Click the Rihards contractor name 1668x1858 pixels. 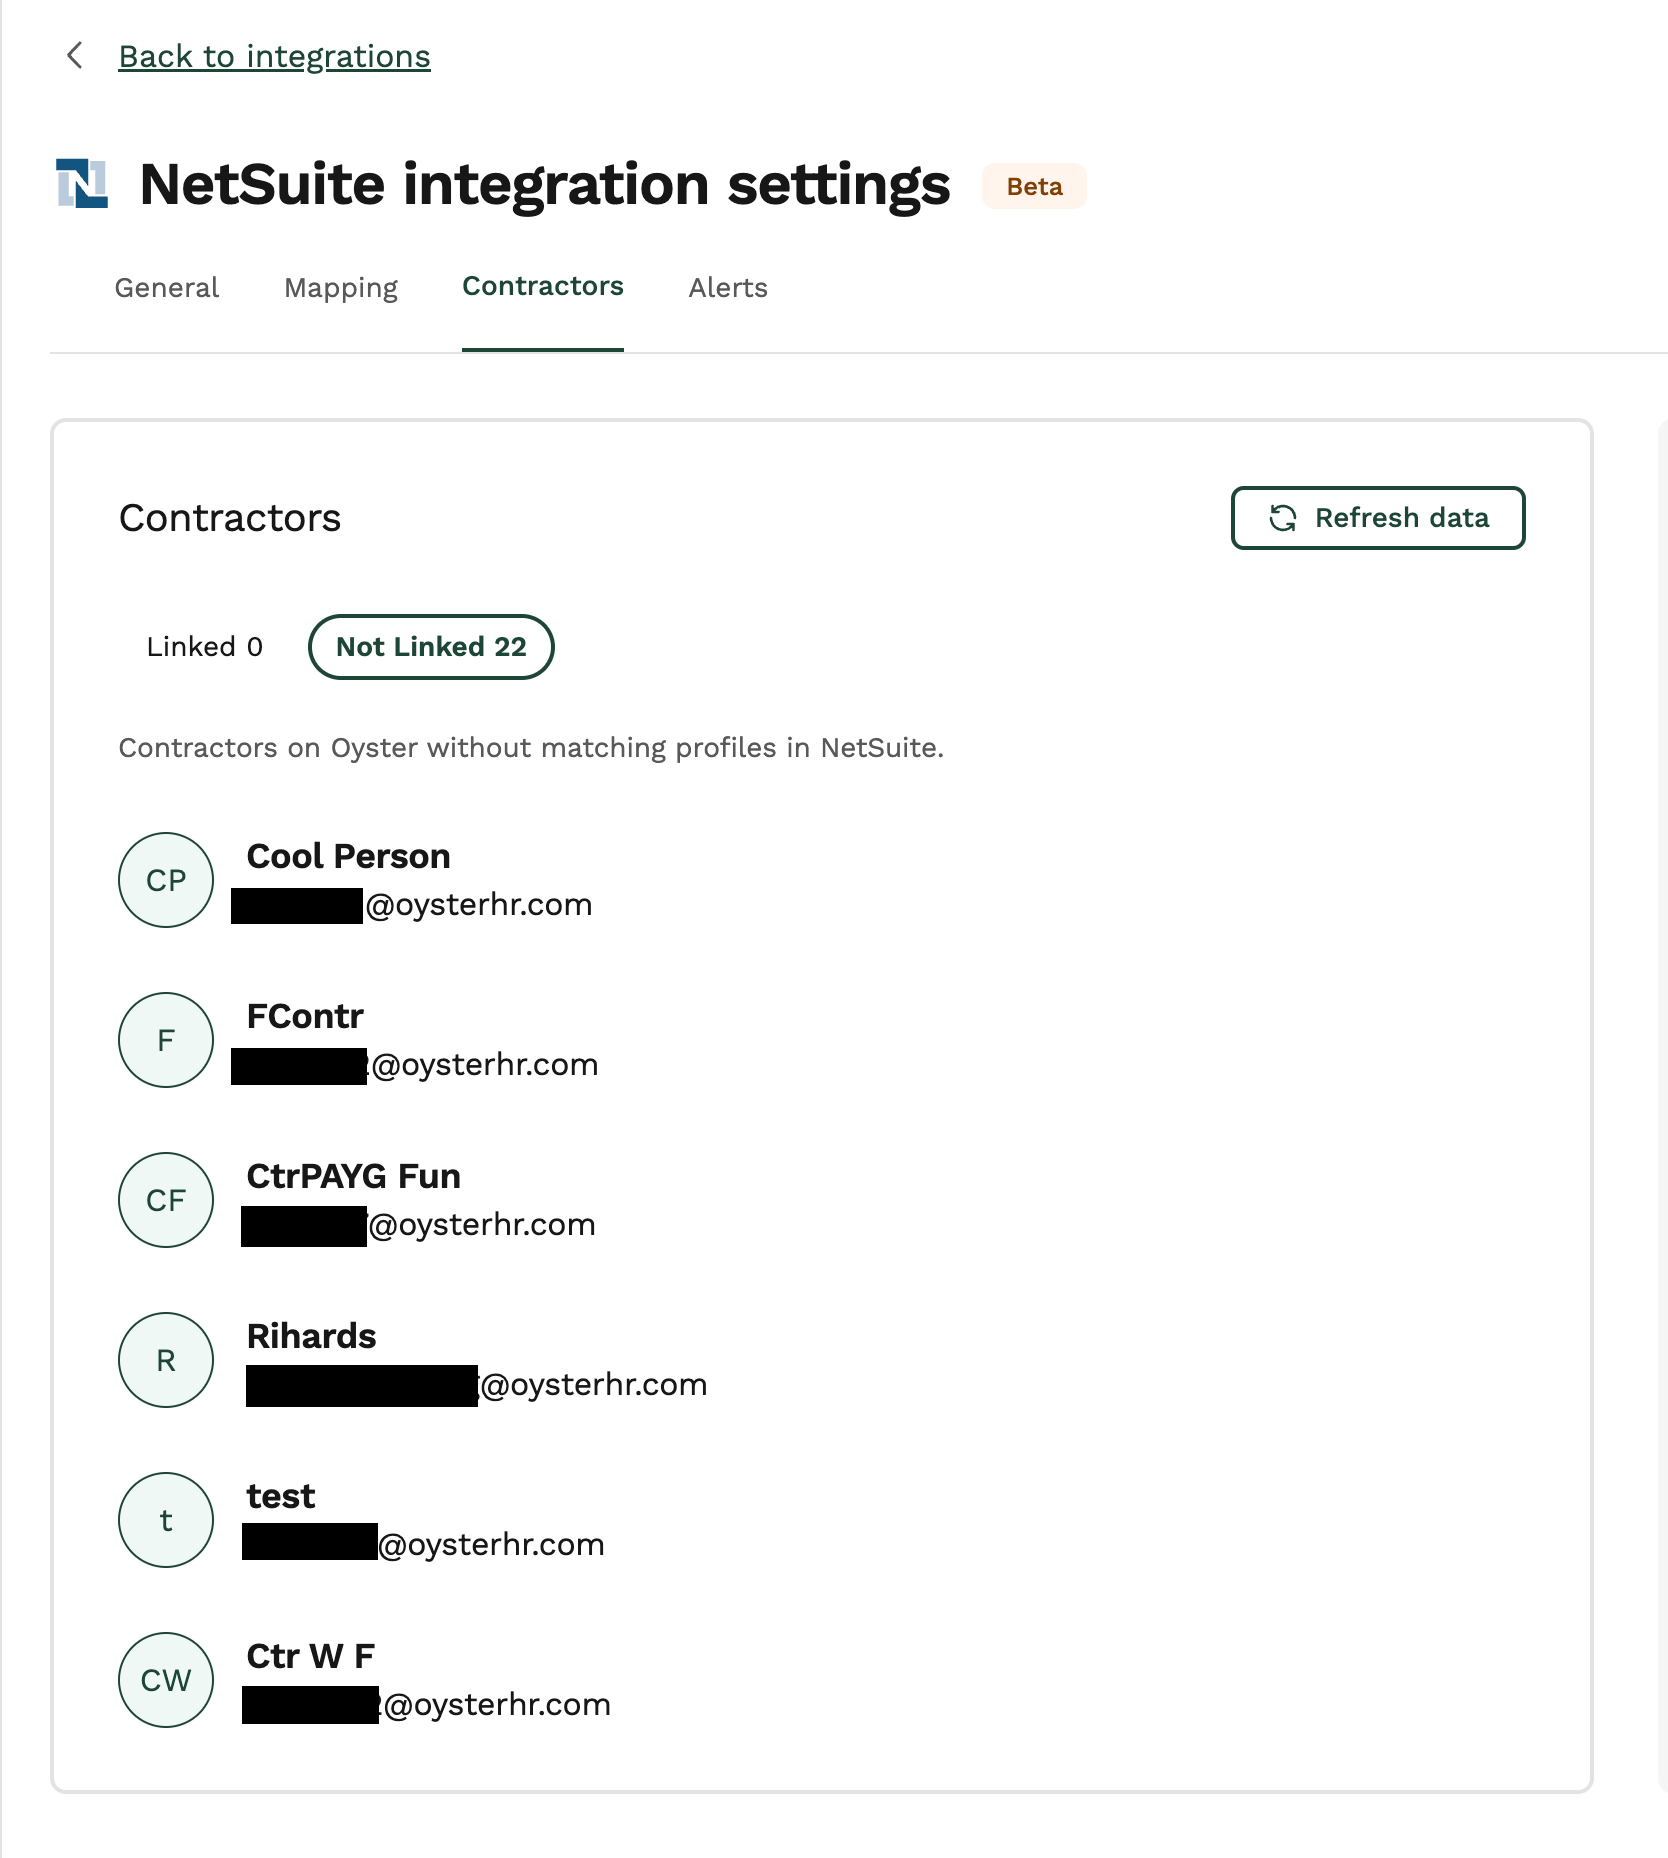[312, 1337]
